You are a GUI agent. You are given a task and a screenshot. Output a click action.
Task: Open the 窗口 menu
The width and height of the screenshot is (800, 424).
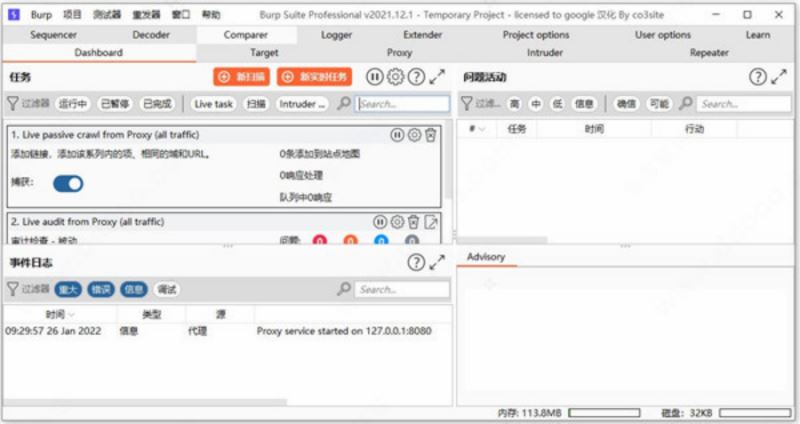click(x=181, y=15)
